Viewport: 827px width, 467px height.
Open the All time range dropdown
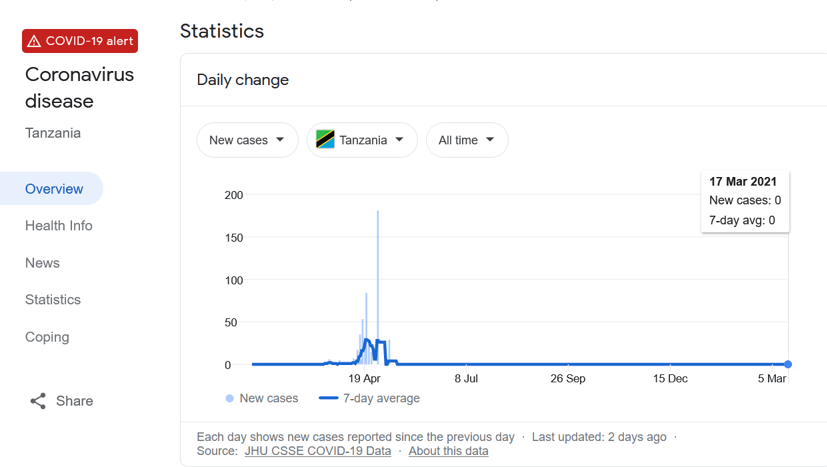point(467,140)
